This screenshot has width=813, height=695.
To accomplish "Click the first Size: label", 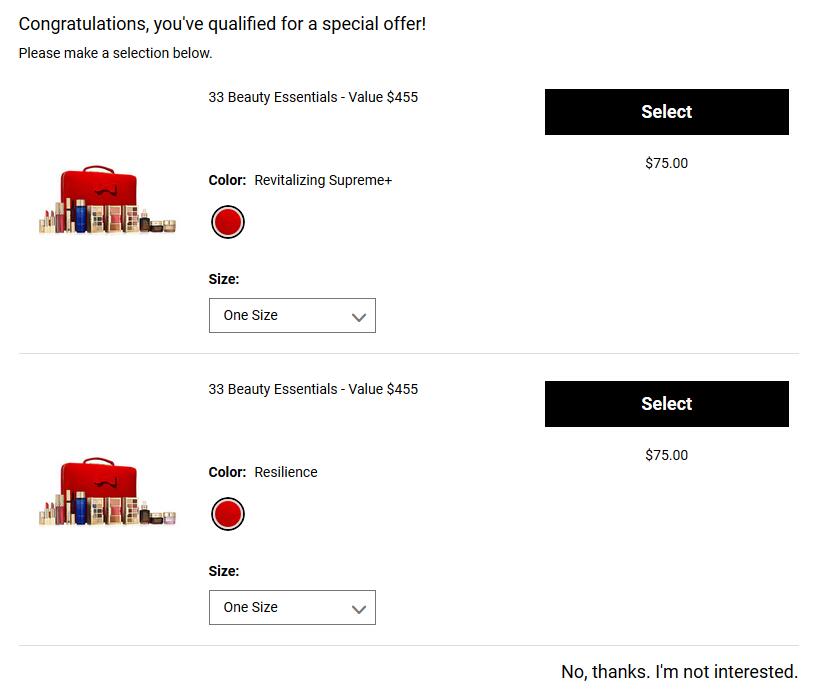I will pos(224,280).
